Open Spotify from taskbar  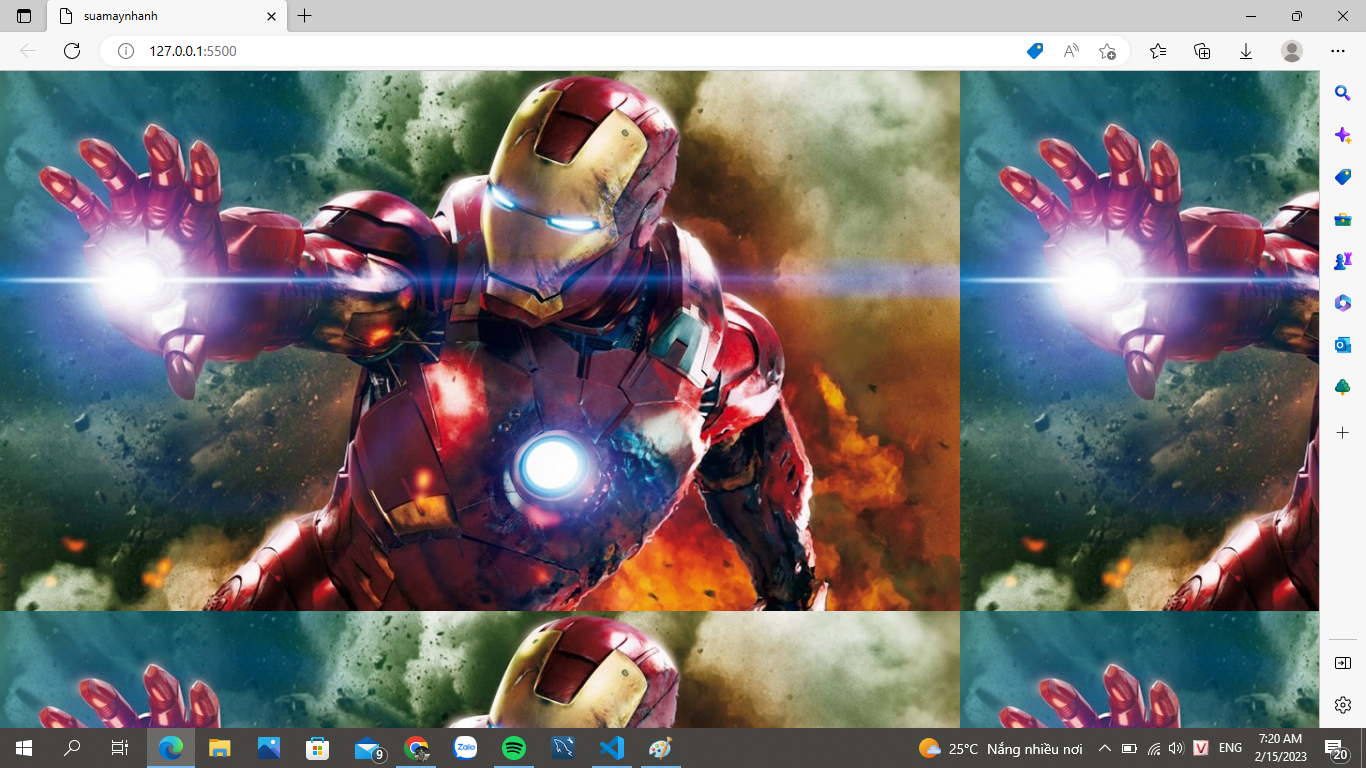[x=514, y=748]
